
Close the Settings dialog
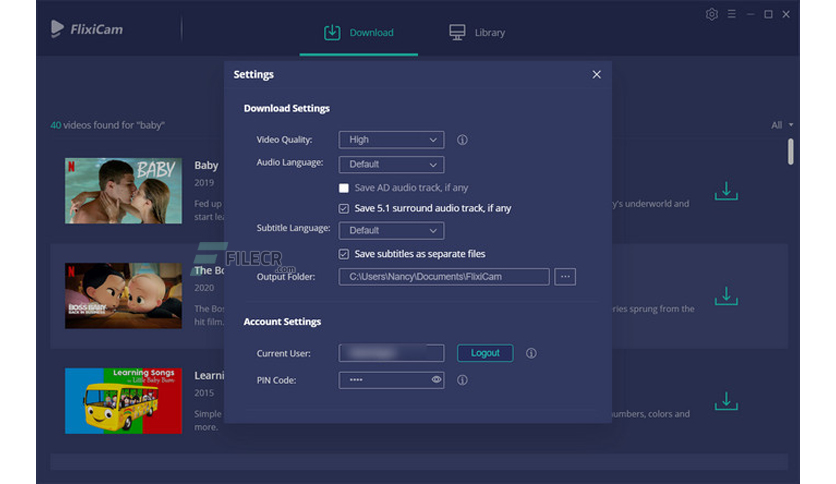click(597, 75)
